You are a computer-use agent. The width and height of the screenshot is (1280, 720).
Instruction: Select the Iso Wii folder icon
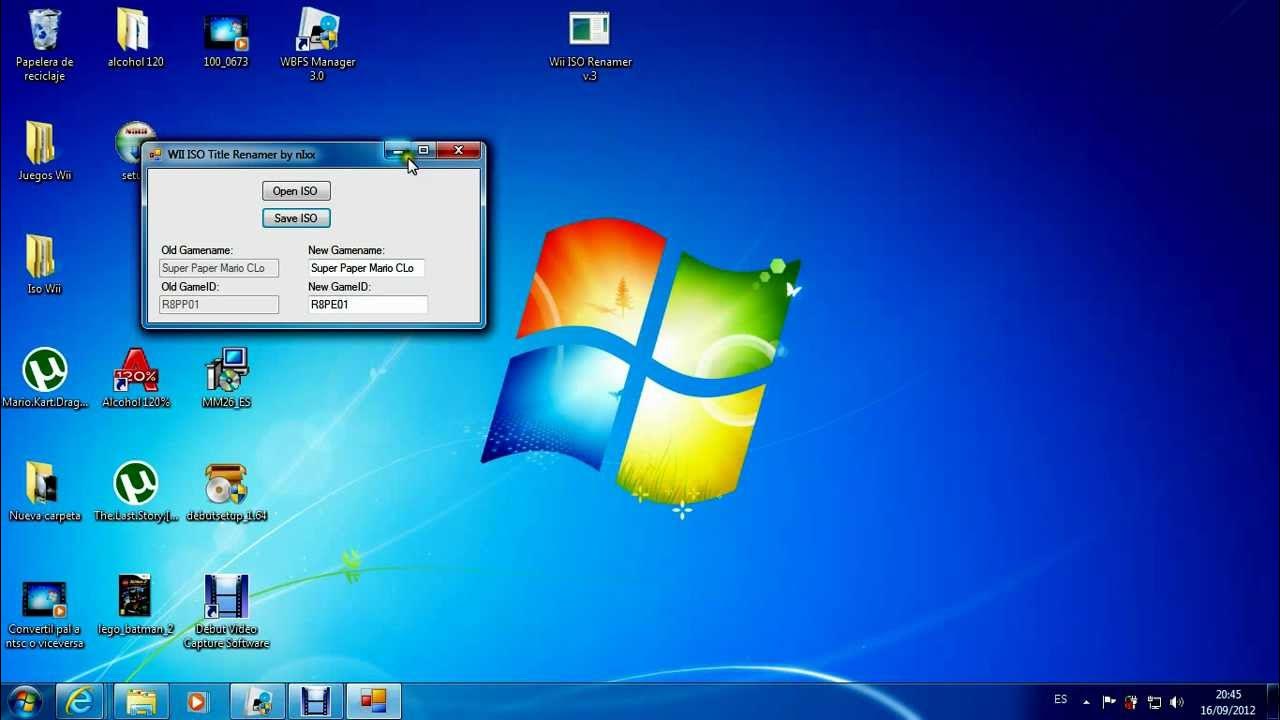point(44,266)
